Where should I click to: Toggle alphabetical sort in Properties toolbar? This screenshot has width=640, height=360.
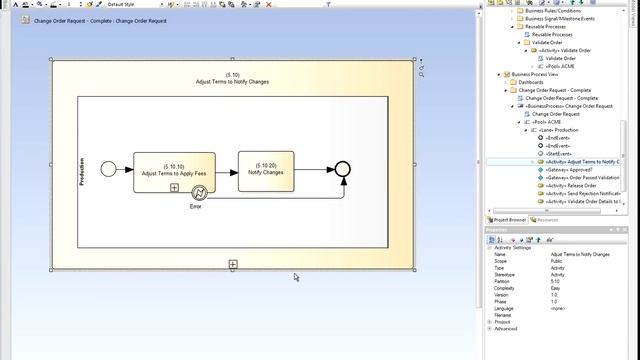(500, 240)
